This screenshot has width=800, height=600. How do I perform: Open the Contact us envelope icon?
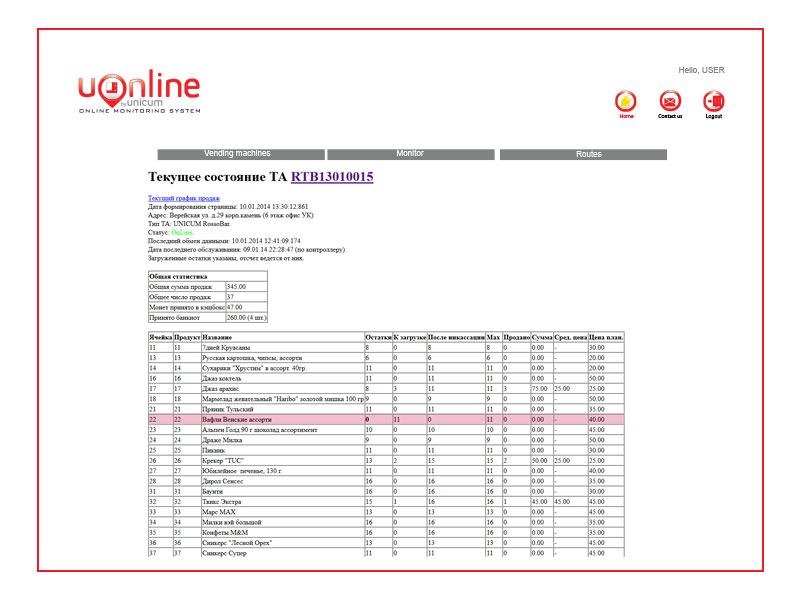(x=670, y=101)
